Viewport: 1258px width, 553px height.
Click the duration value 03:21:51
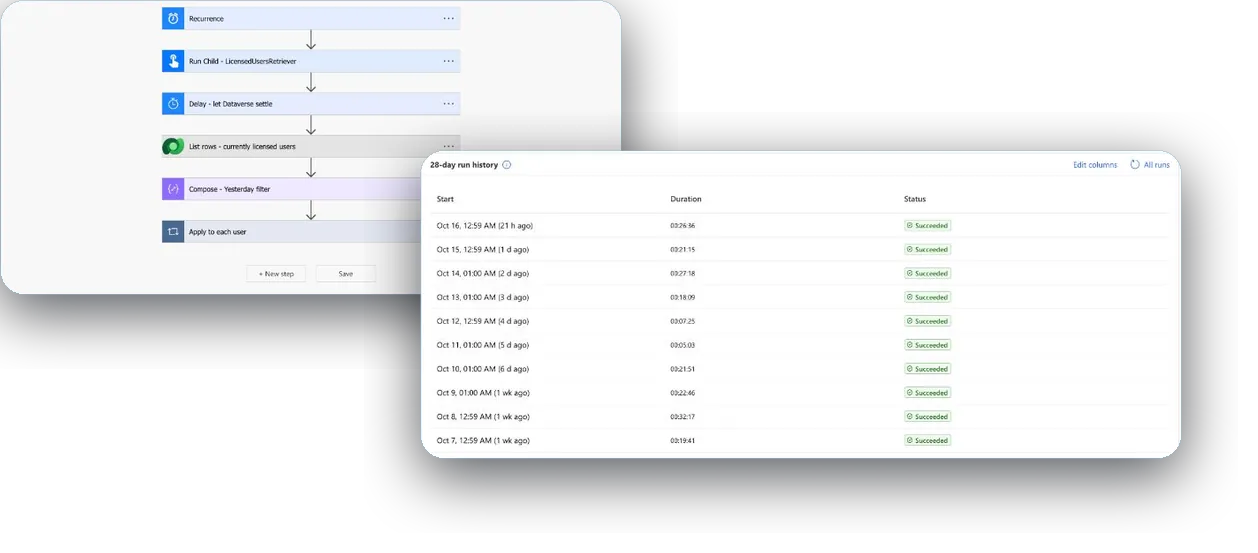(x=683, y=369)
